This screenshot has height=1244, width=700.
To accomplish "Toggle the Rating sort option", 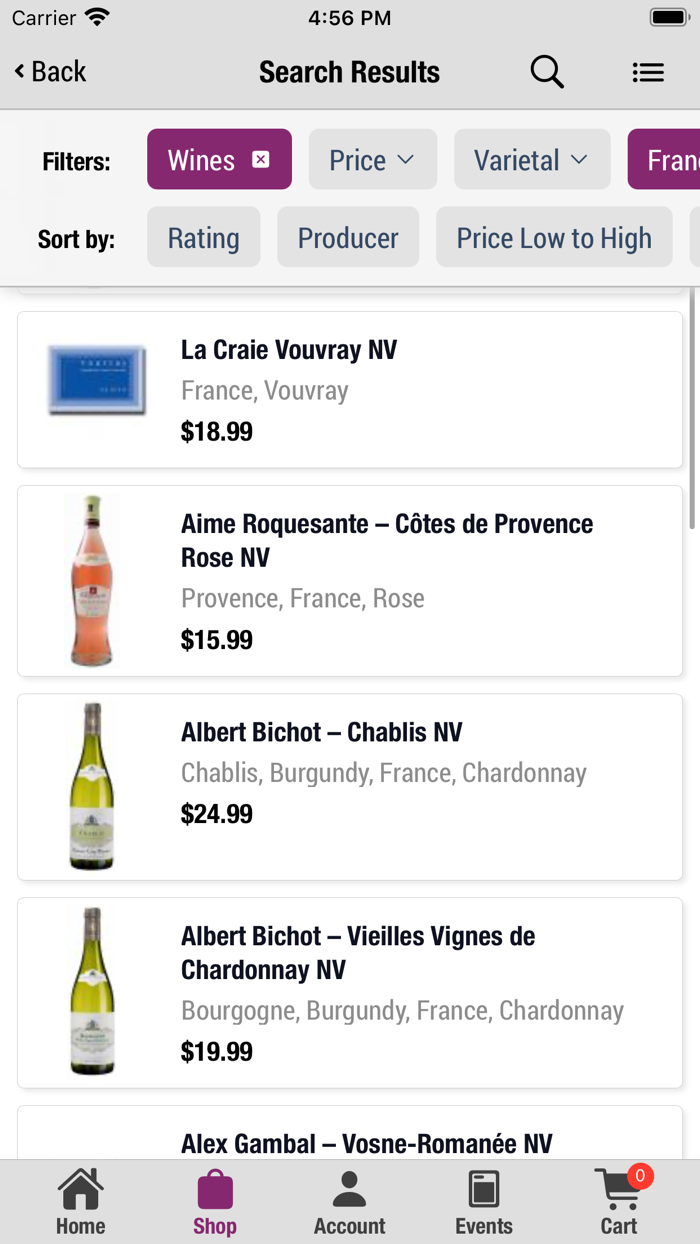I will click(203, 237).
